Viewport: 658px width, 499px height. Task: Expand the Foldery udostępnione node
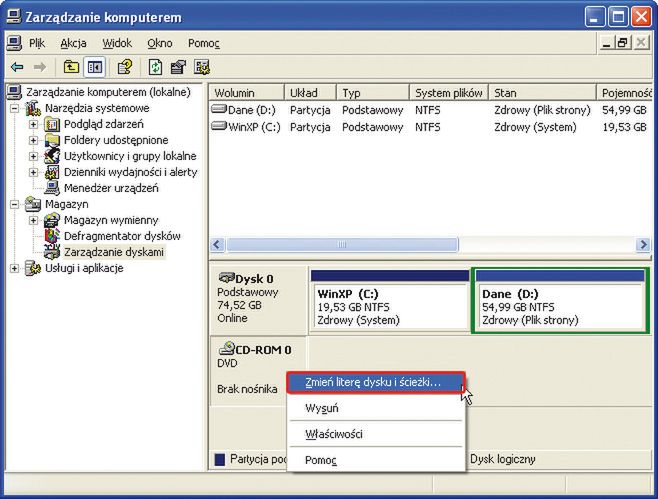pos(33,140)
